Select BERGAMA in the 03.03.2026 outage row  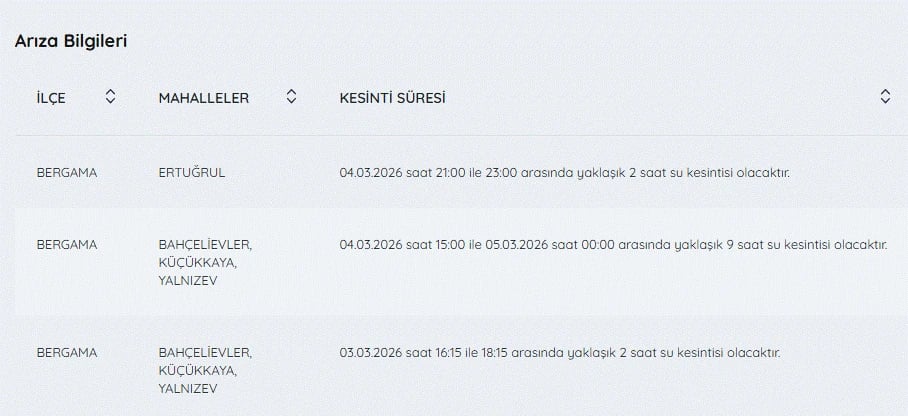coord(67,353)
